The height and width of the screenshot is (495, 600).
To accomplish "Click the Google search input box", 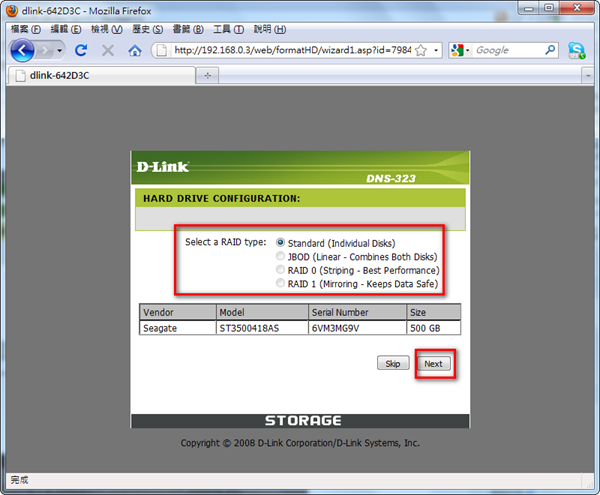I will [508, 50].
